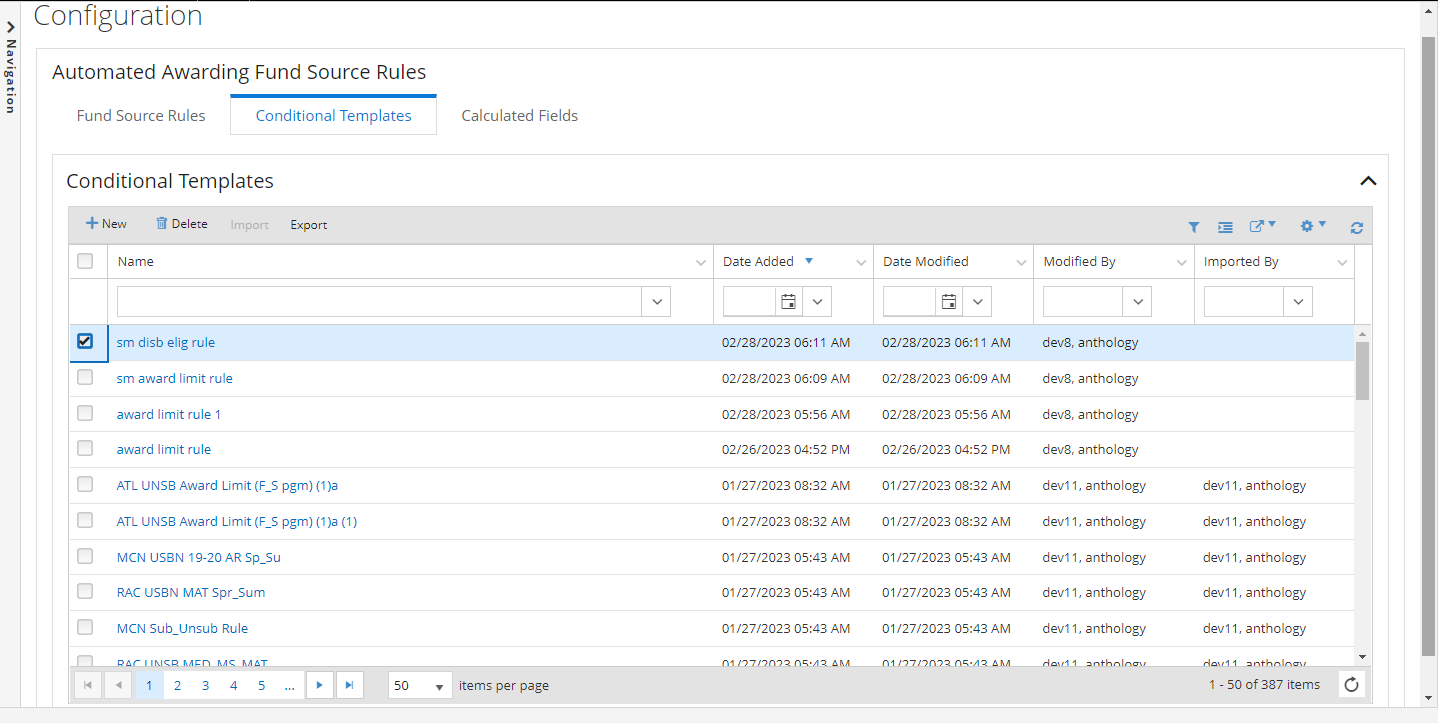
Task: Toggle the select-all header checkbox
Action: pyautogui.click(x=85, y=261)
